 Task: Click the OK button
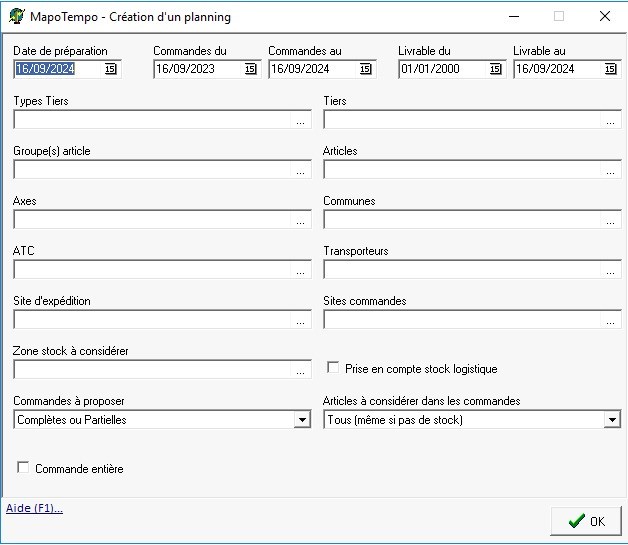[x=585, y=521]
